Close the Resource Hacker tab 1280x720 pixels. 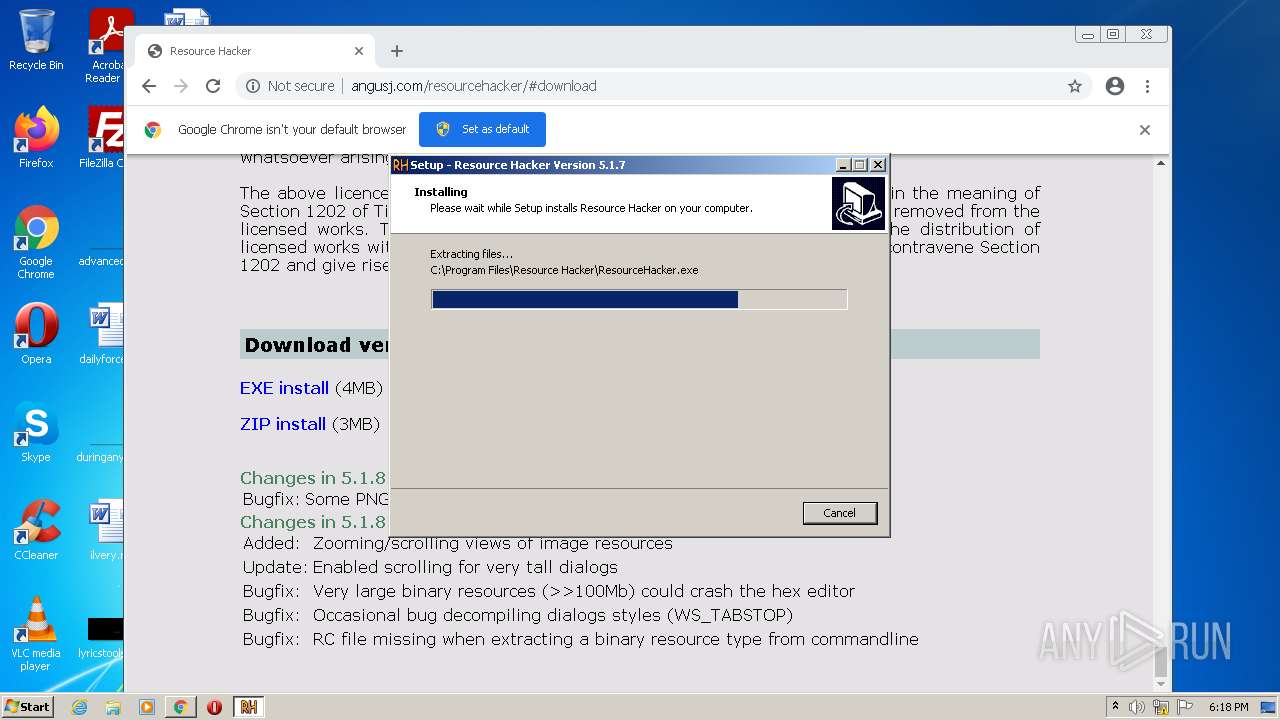point(359,51)
